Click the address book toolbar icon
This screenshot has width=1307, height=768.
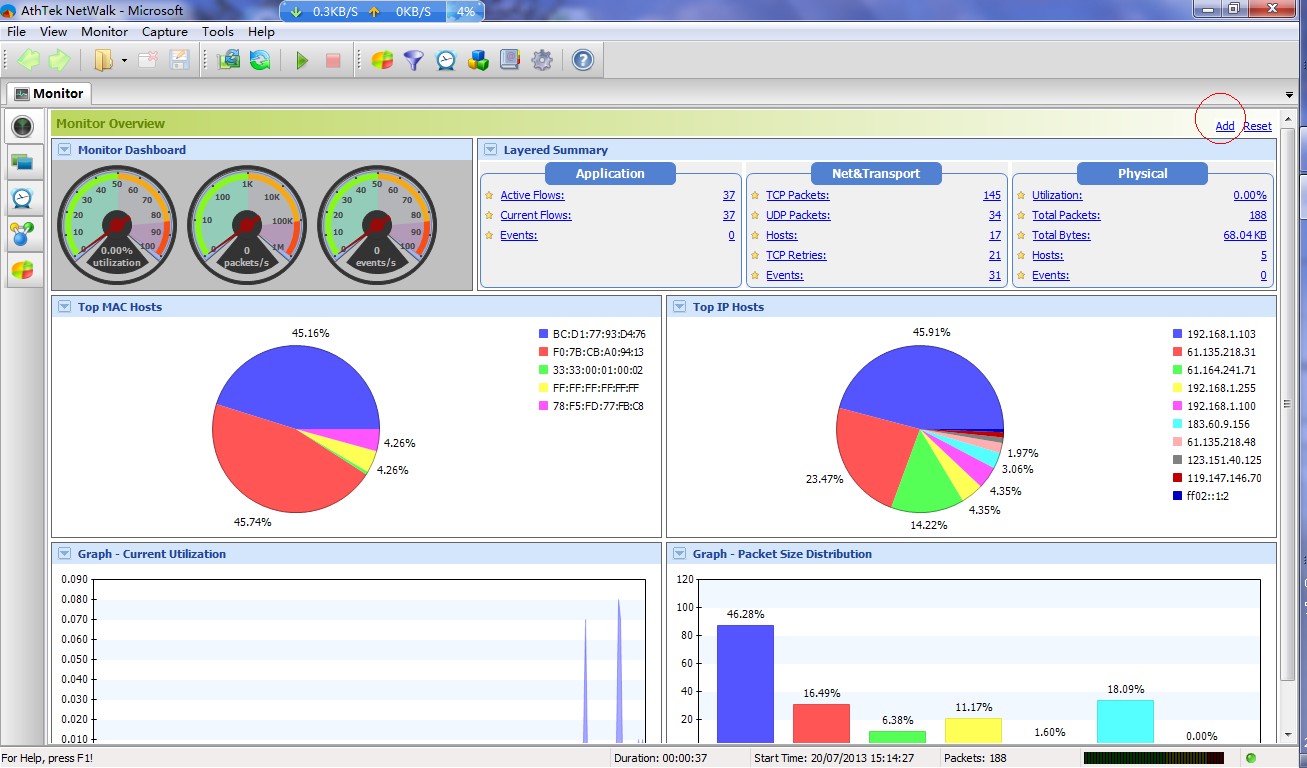[510, 60]
